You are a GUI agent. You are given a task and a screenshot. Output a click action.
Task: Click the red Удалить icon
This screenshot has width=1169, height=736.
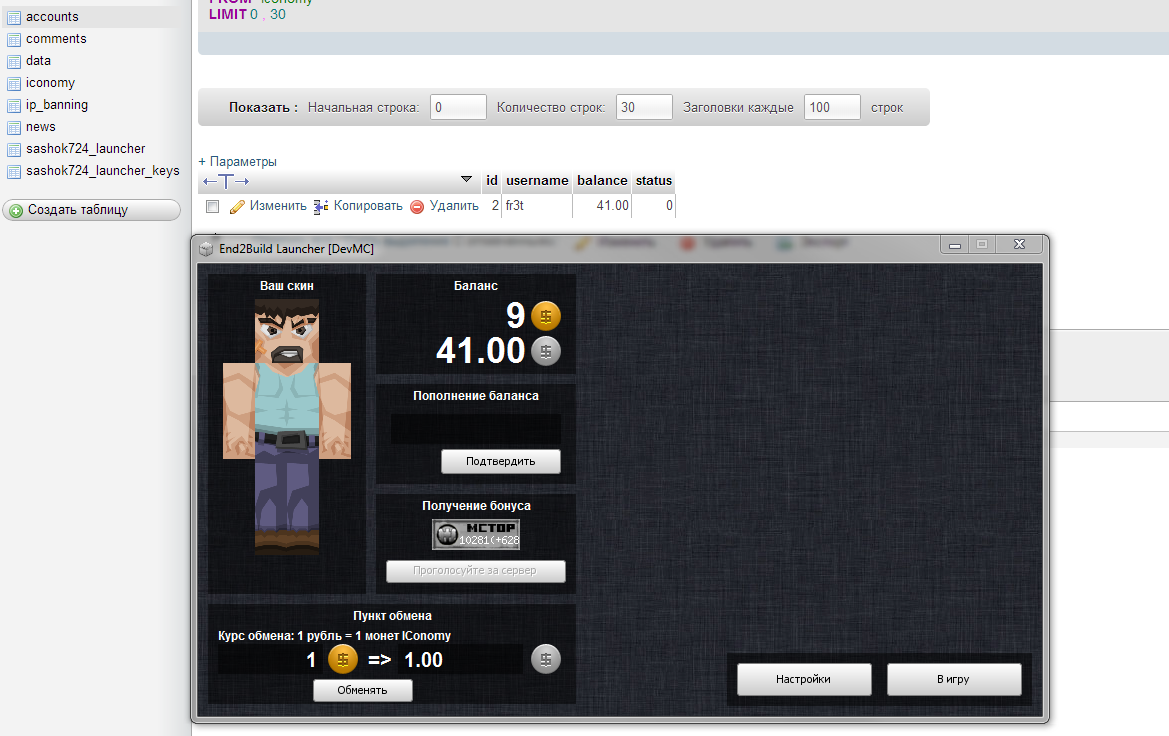coord(417,207)
